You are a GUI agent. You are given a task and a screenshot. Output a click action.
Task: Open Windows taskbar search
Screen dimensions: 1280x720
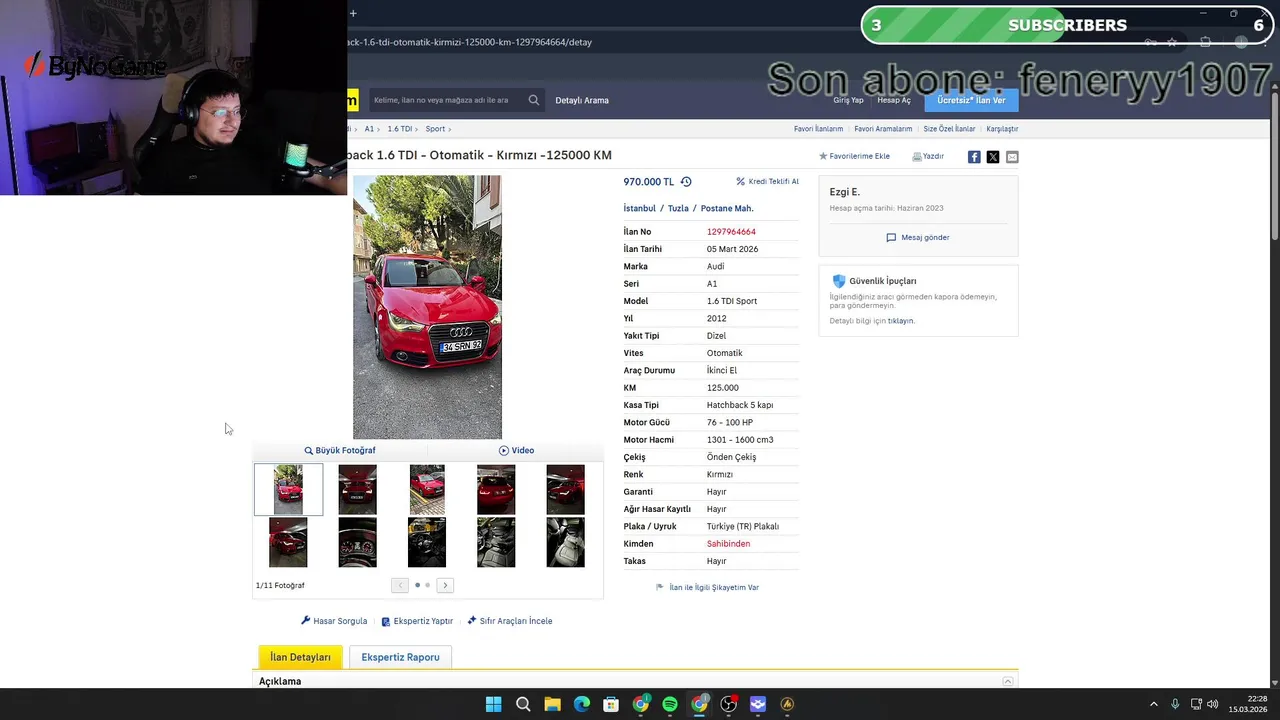[x=523, y=704]
